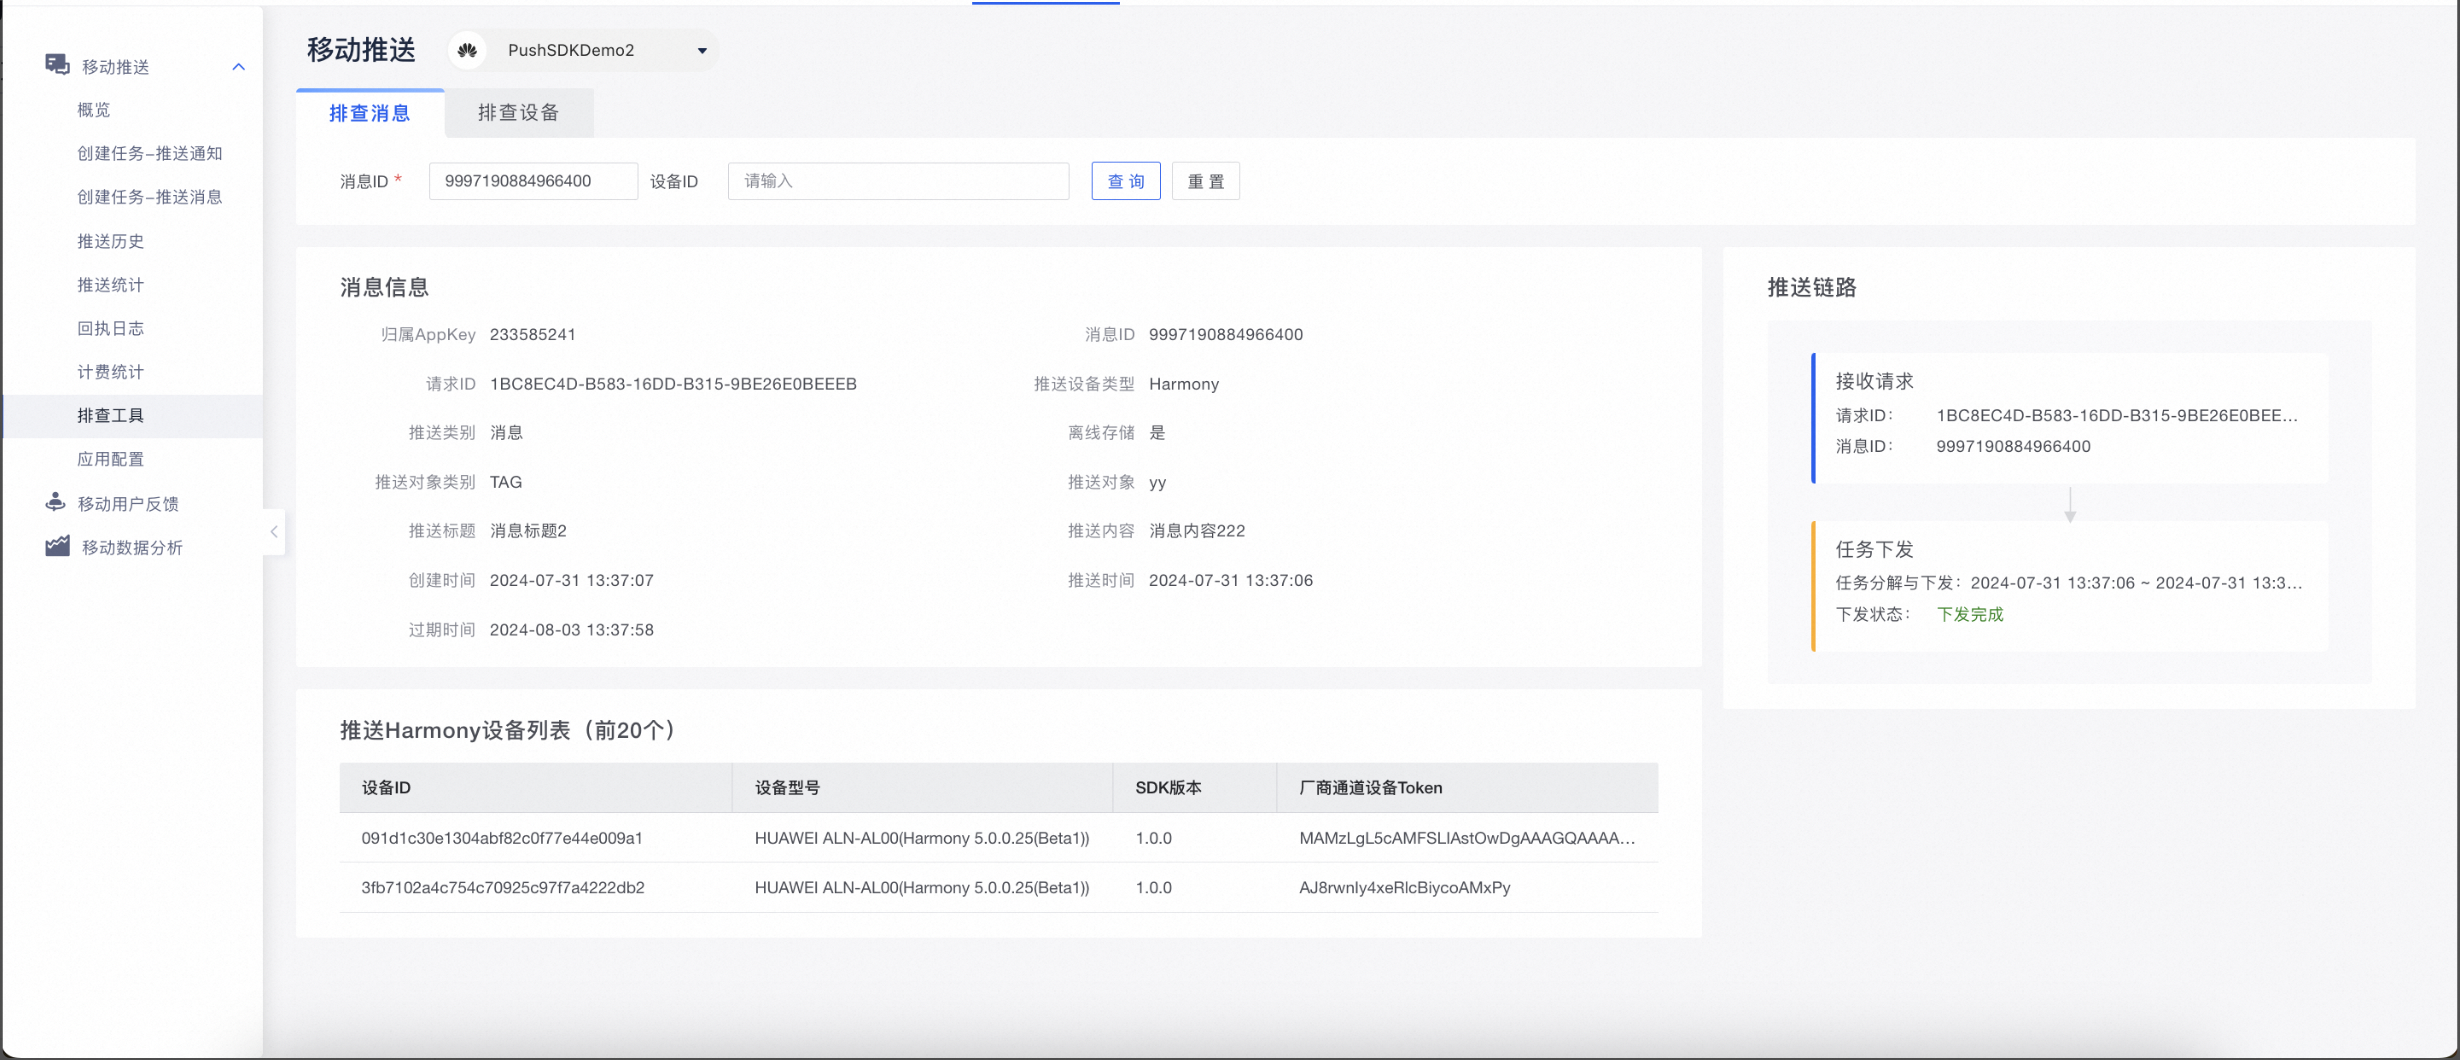The width and height of the screenshot is (2460, 1060).
Task: Go to 推送统计 page
Action: (x=111, y=285)
